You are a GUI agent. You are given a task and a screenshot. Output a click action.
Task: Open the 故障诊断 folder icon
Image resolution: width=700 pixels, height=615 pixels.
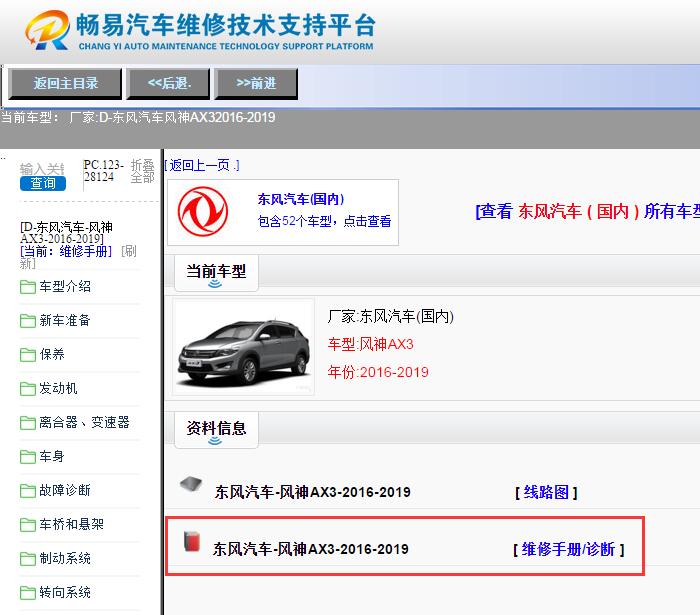click(x=28, y=491)
